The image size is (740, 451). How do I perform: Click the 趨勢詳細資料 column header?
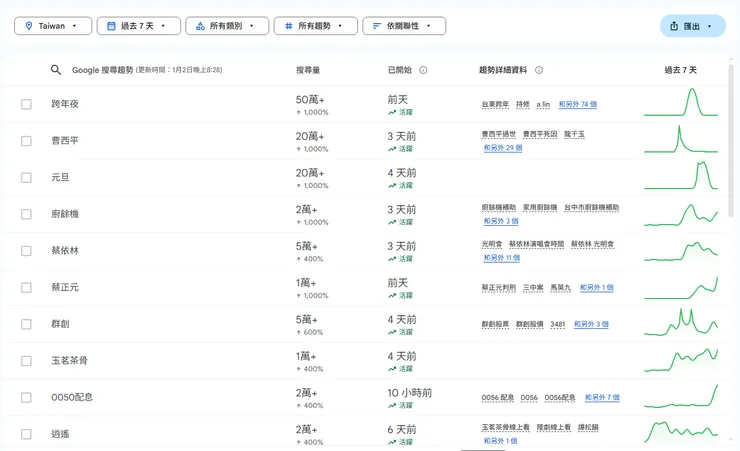[503, 70]
